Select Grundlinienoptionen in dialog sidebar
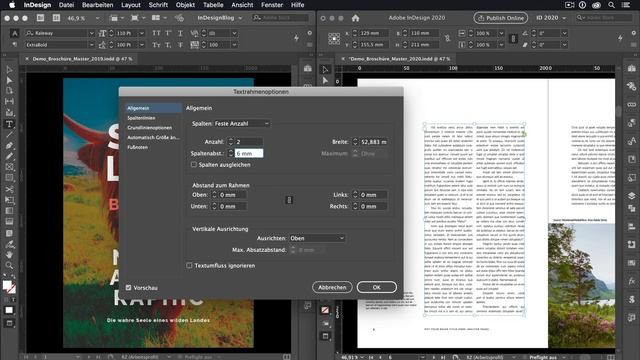The image size is (640, 360). point(149,128)
